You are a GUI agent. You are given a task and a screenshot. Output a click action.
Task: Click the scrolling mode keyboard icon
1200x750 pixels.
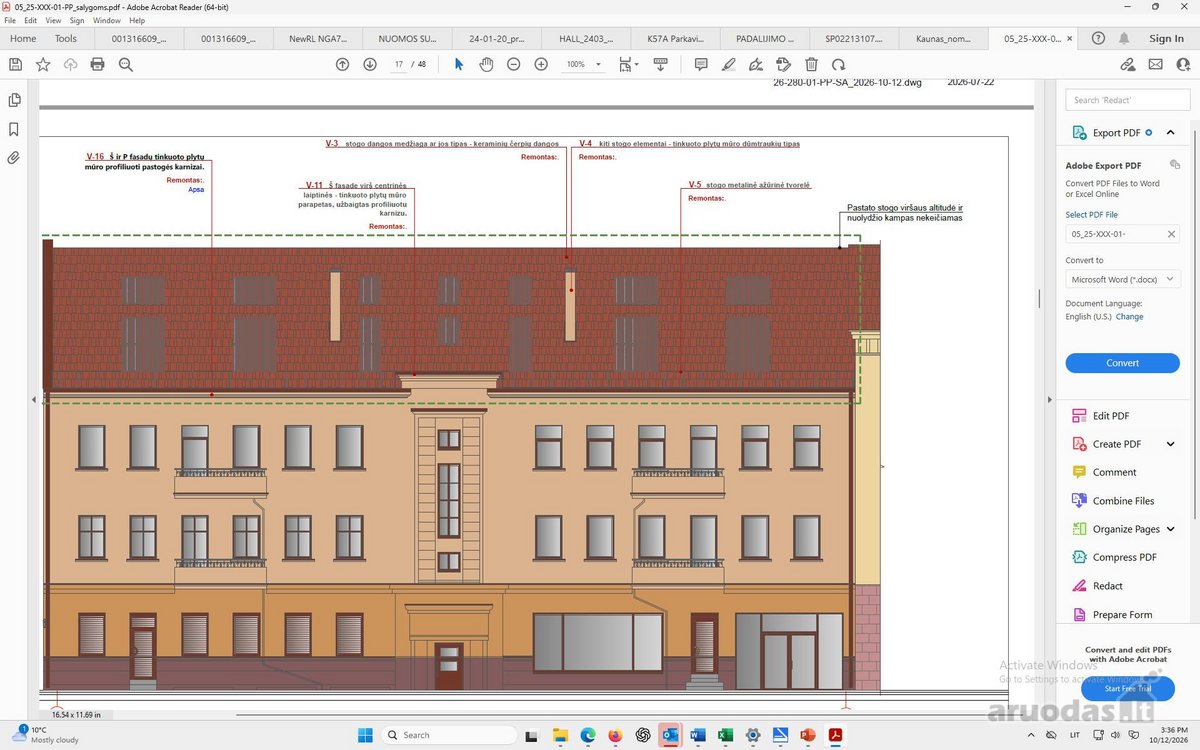pos(660,64)
